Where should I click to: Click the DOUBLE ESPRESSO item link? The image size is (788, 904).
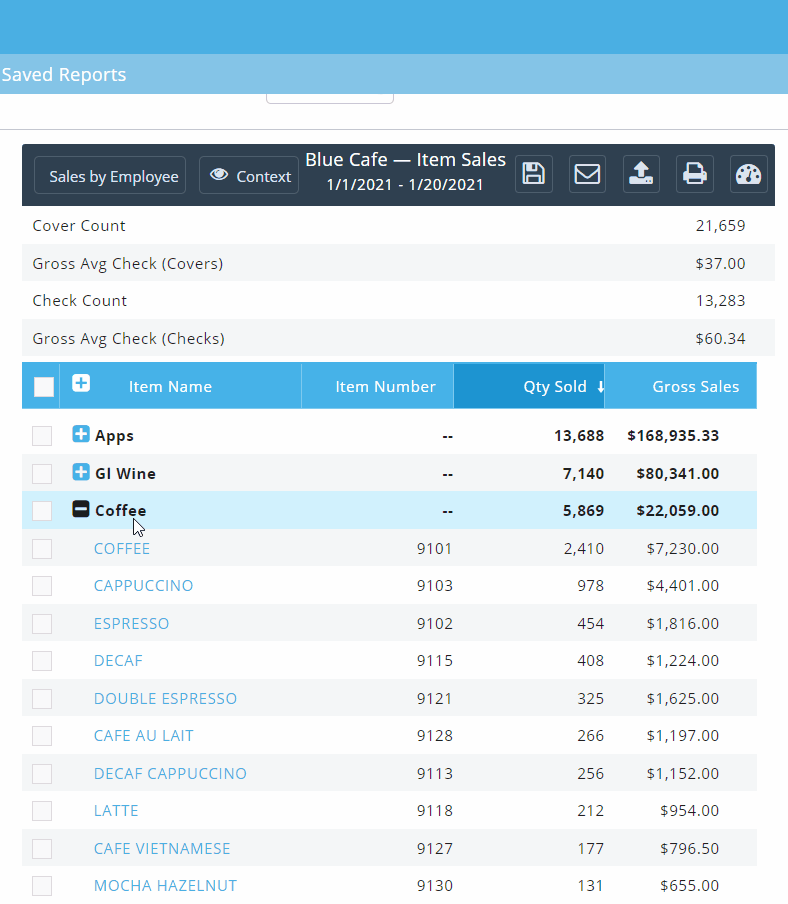tap(165, 698)
